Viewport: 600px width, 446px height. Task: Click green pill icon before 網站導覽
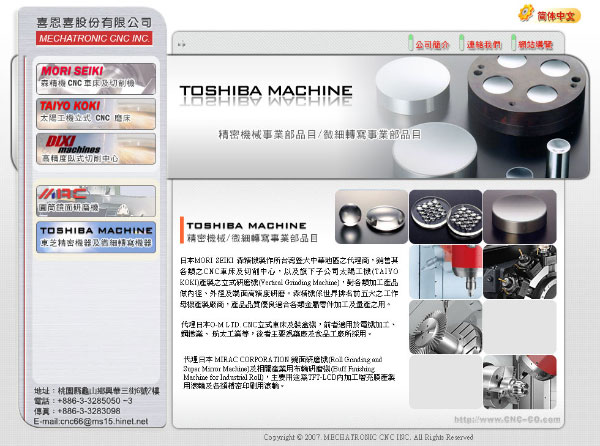(514, 42)
